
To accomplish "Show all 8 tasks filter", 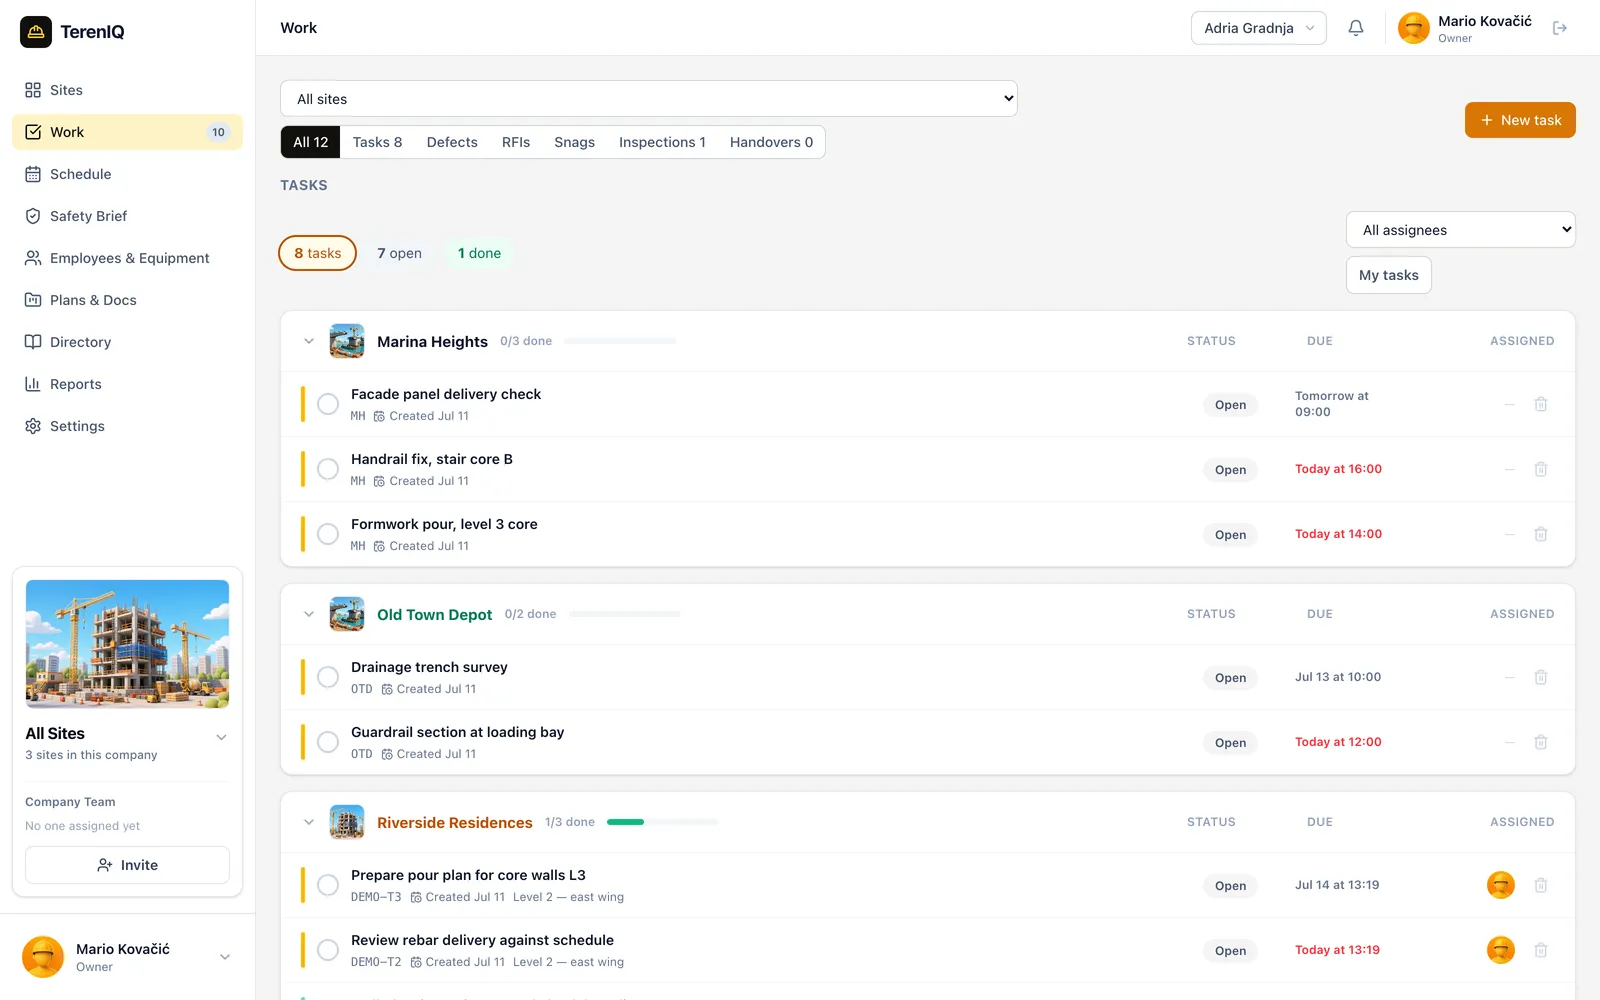I will 317,253.
